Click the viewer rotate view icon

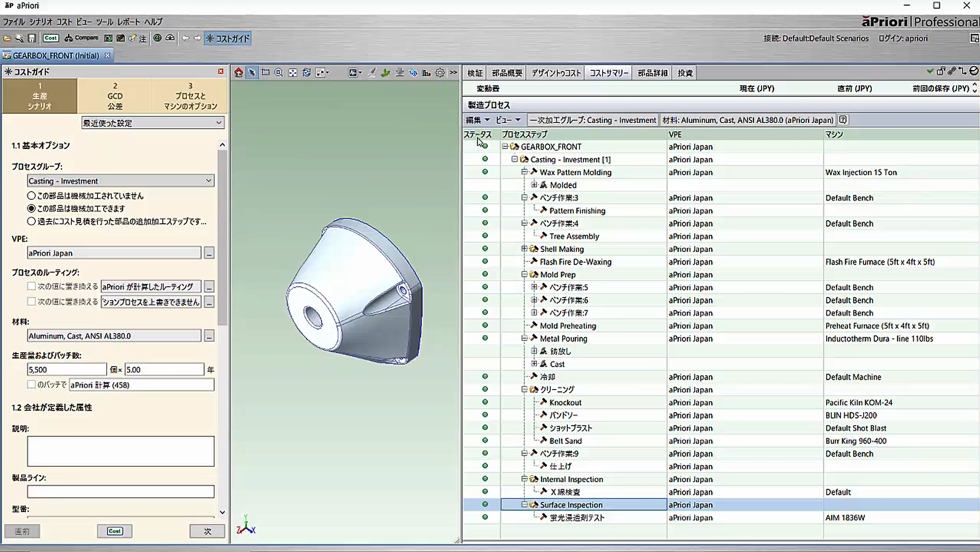[x=306, y=73]
